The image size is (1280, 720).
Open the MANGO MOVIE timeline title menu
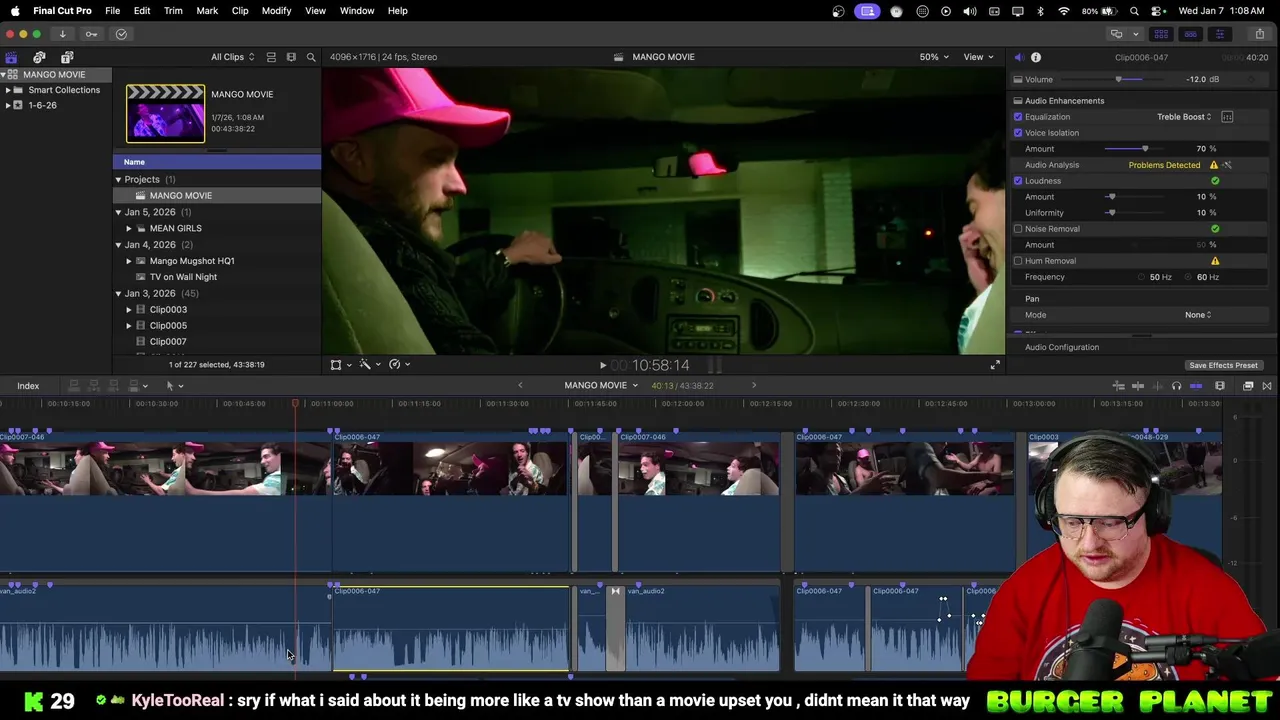point(600,385)
